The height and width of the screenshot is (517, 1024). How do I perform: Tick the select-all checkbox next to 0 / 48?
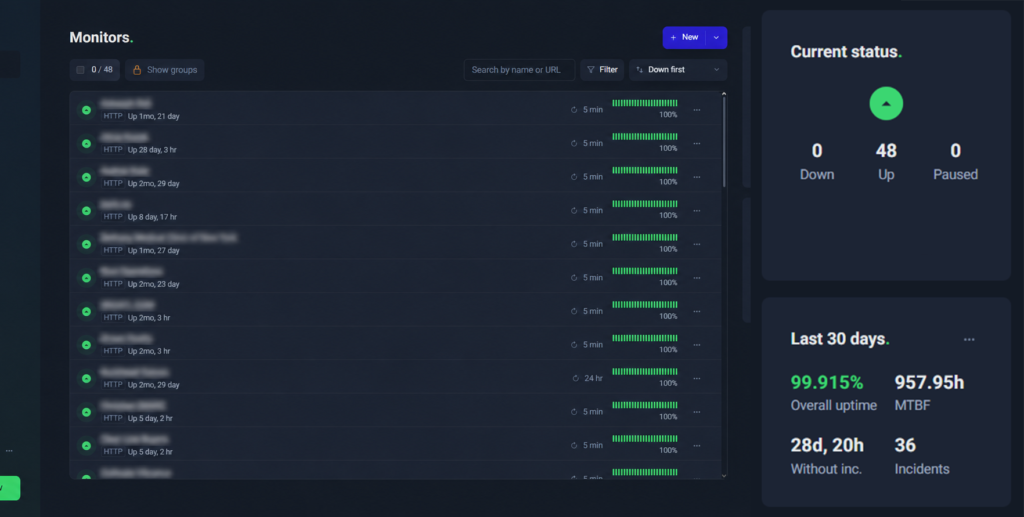(80, 70)
